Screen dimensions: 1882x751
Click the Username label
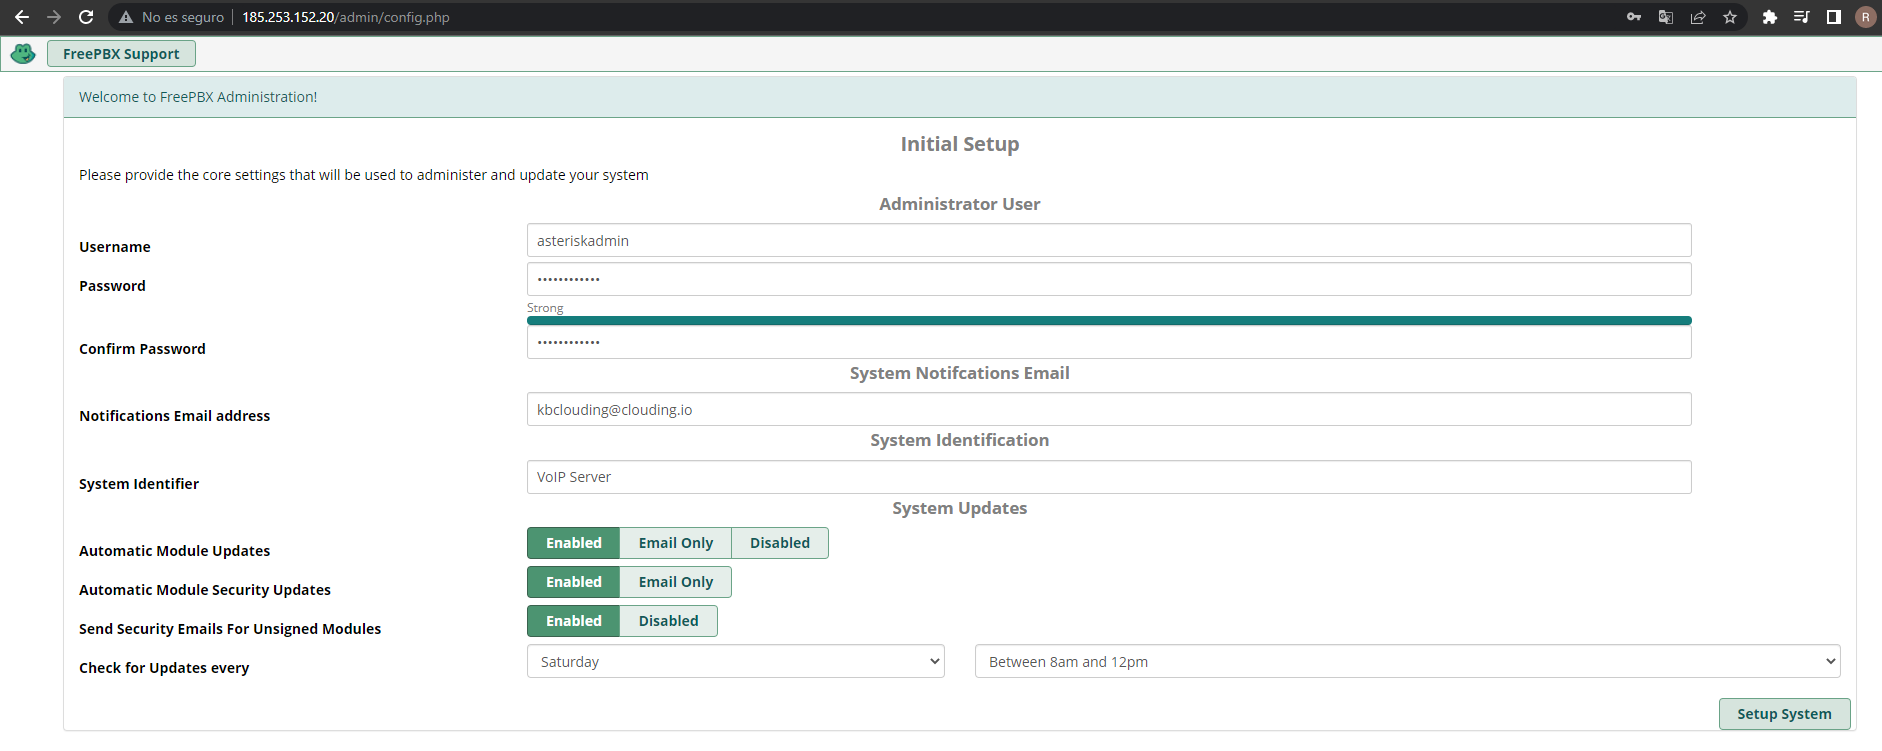pos(115,247)
